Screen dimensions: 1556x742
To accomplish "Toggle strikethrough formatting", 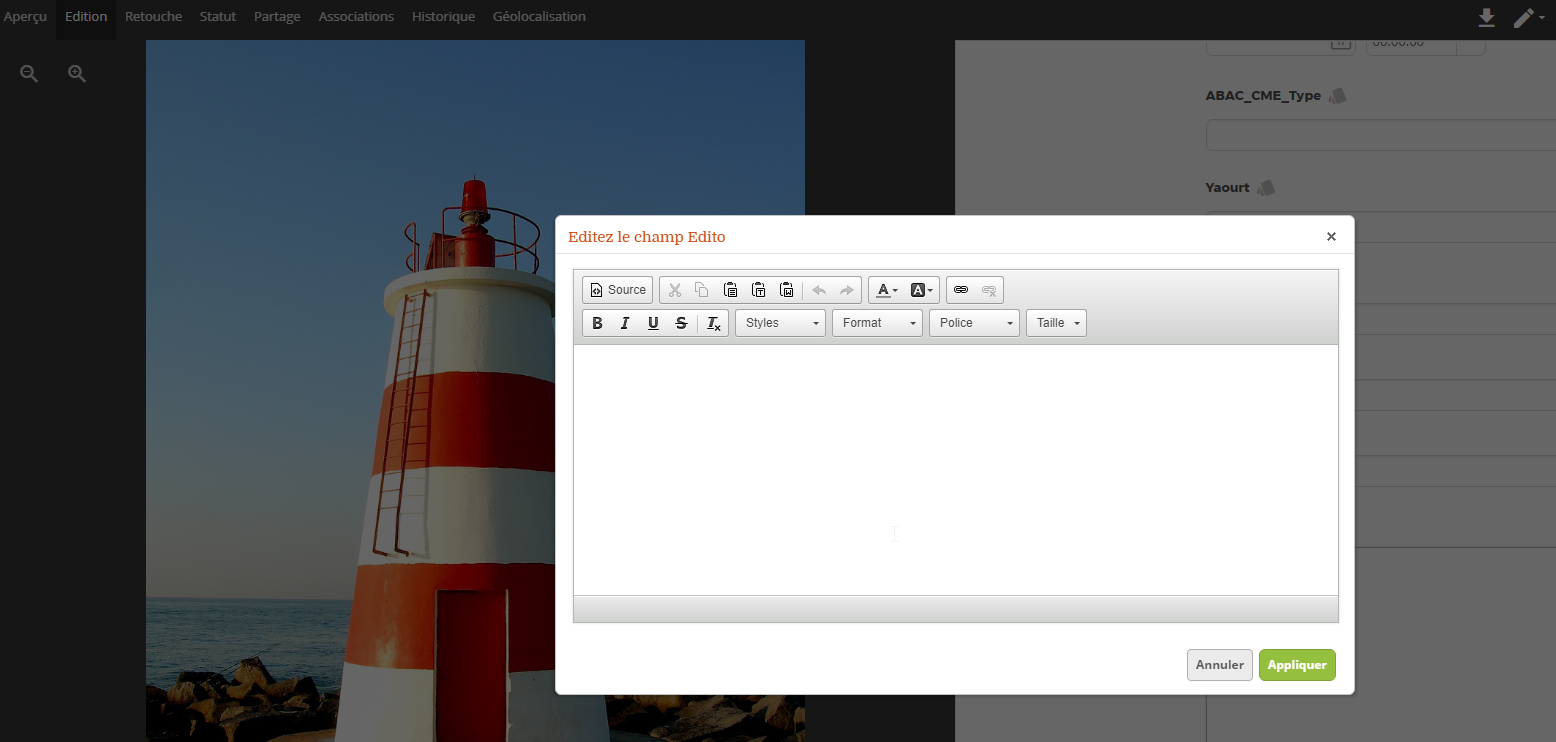I will (x=681, y=323).
